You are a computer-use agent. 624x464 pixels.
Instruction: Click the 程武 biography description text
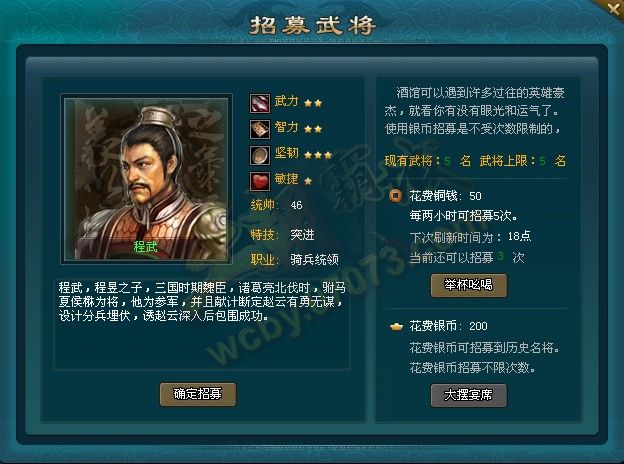202,302
